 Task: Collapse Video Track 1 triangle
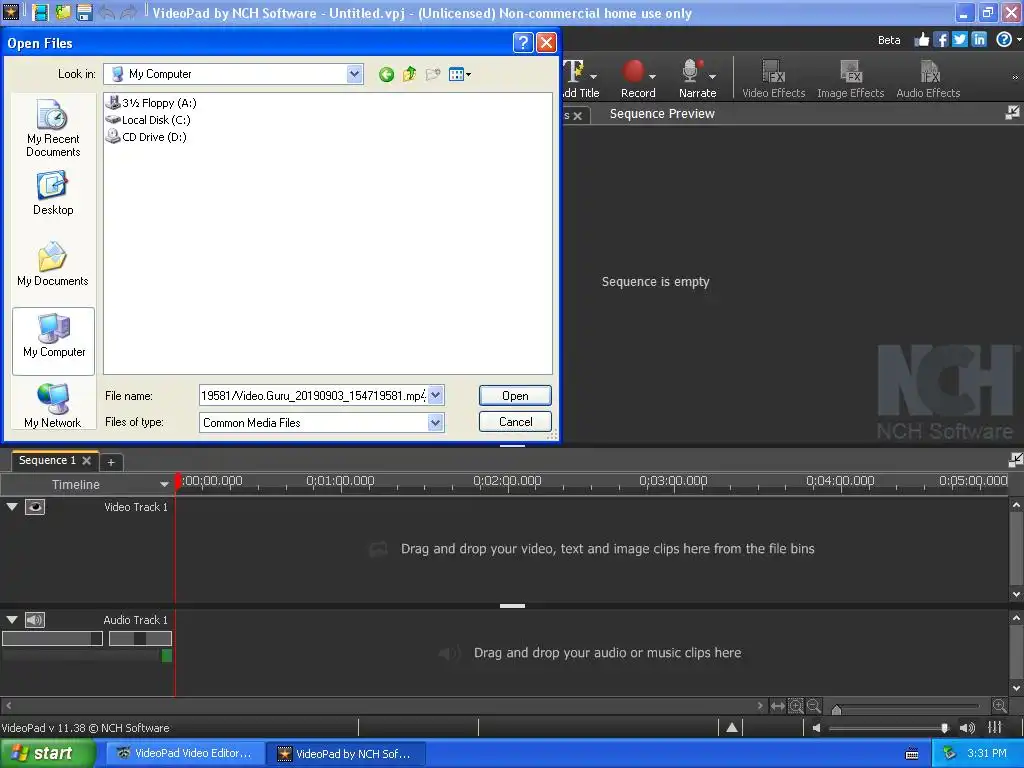pos(12,506)
